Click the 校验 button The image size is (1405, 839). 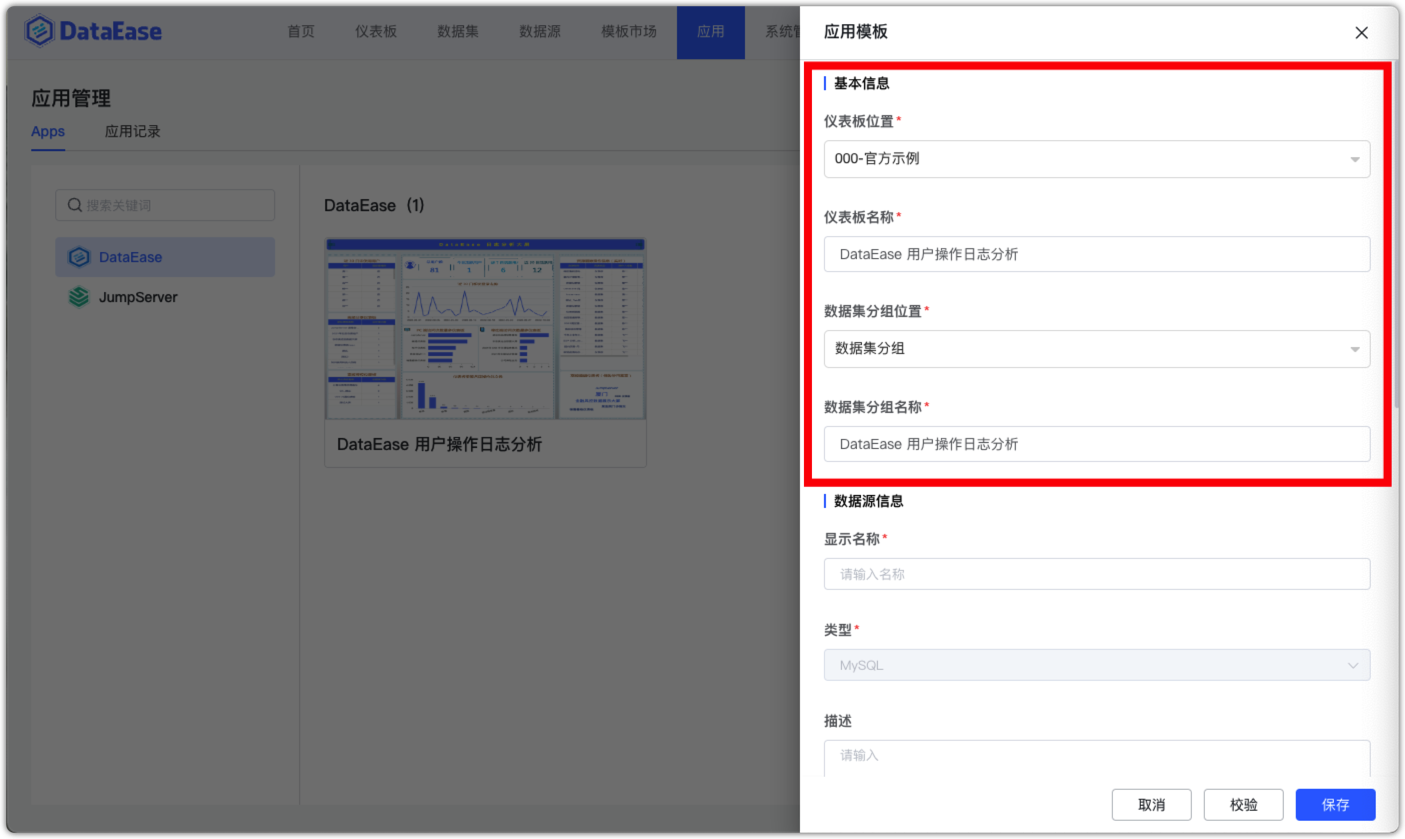(1244, 805)
